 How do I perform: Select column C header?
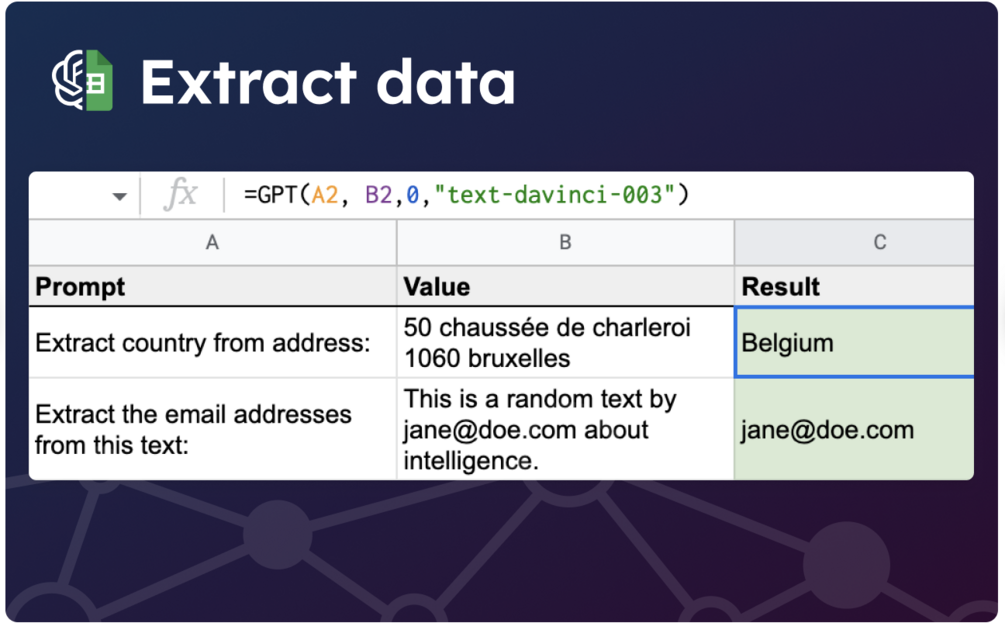pos(878,243)
